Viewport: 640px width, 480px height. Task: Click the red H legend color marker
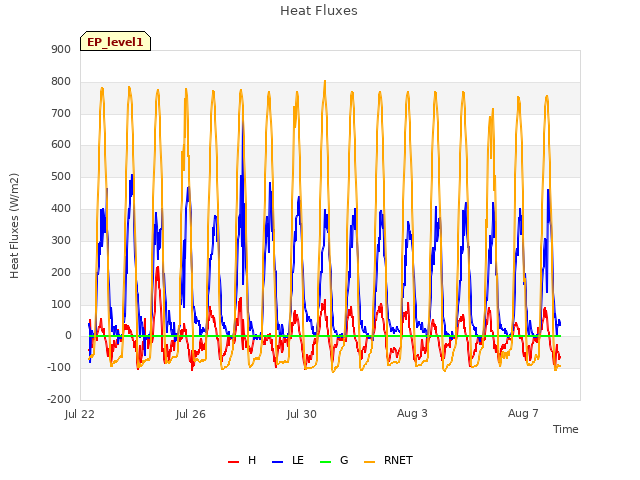[x=233, y=462]
